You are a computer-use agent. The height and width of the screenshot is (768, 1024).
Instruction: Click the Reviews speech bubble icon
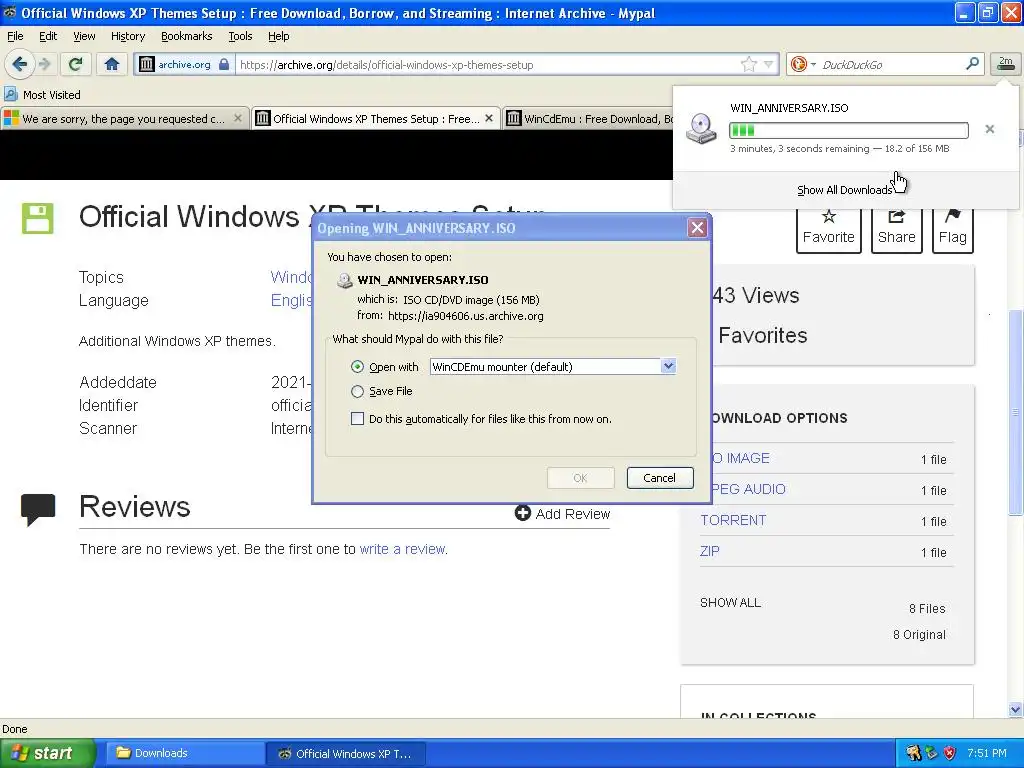(x=38, y=509)
